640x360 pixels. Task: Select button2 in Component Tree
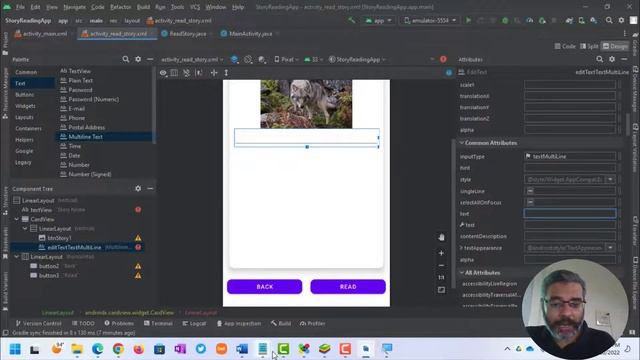[x=49, y=266]
